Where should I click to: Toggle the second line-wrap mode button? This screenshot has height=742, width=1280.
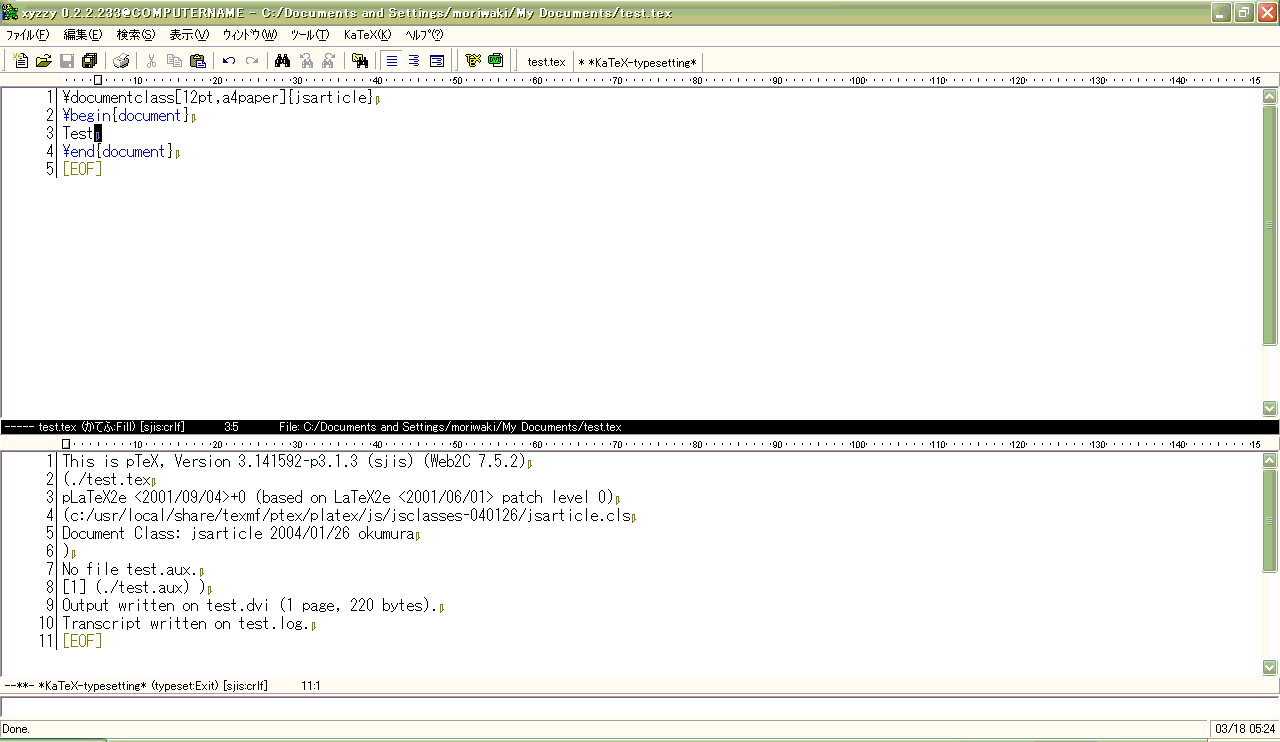[x=414, y=61]
